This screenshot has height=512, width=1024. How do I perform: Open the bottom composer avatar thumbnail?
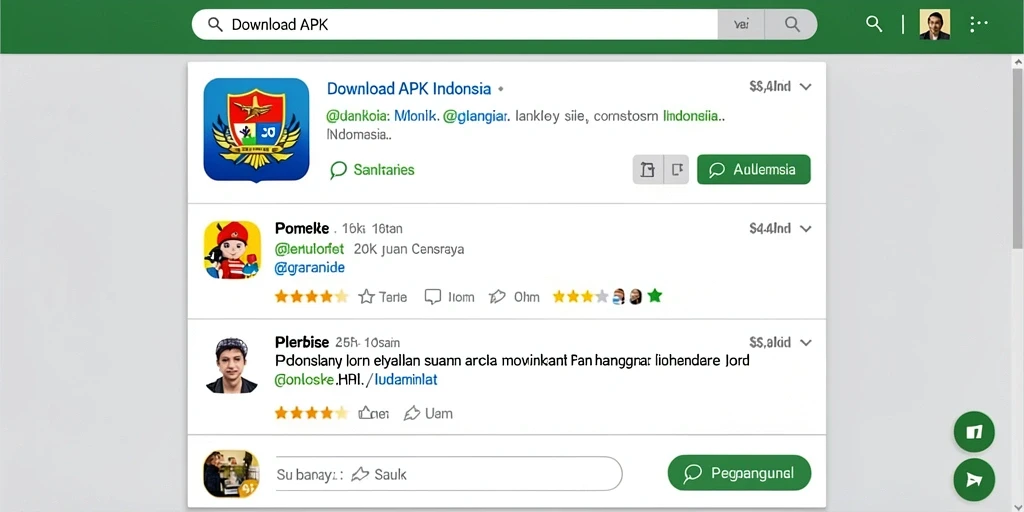[232, 474]
